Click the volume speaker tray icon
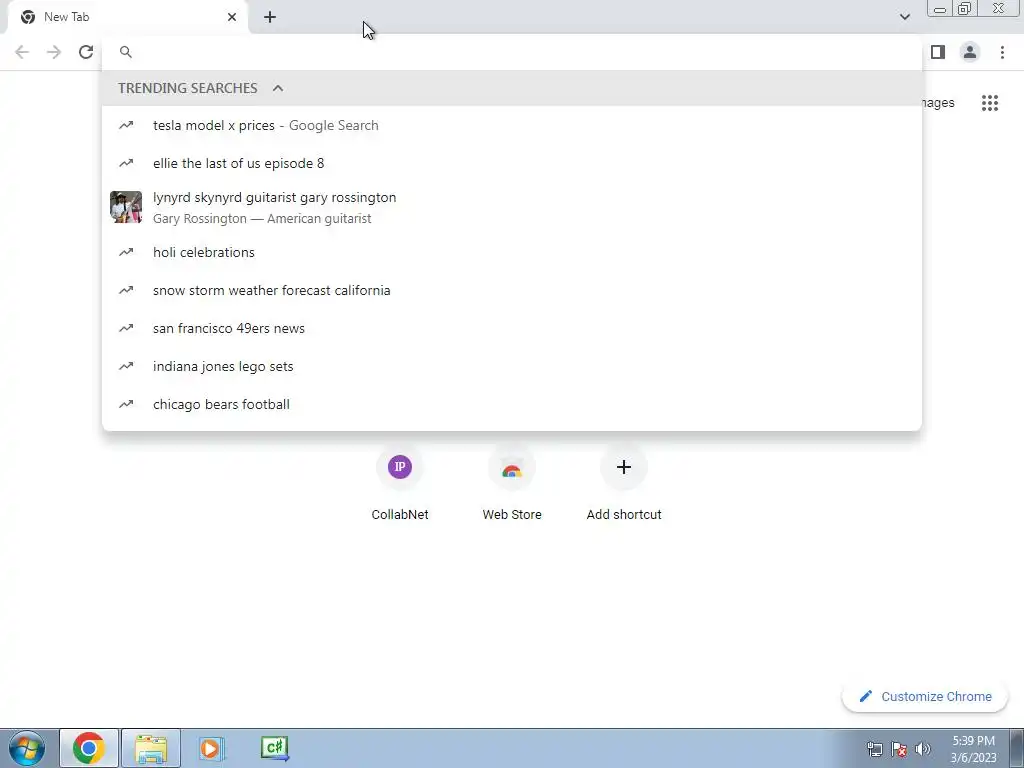The height and width of the screenshot is (768, 1024). [x=923, y=749]
